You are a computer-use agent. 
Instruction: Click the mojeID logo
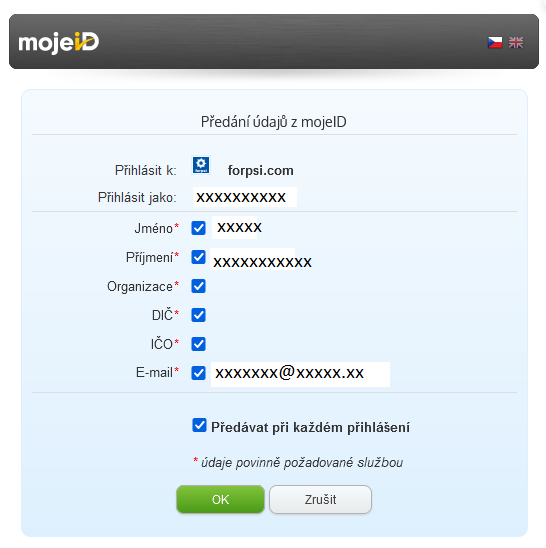pos(59,43)
